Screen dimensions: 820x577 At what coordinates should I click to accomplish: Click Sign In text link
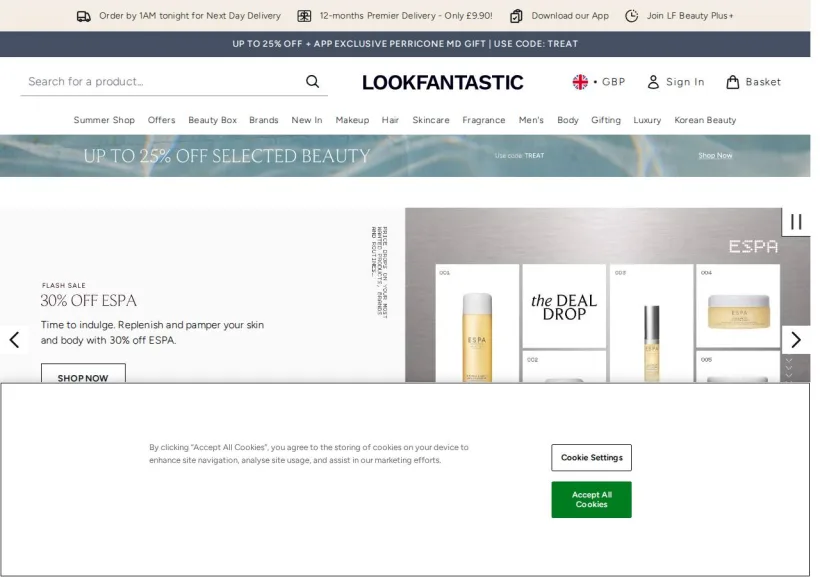(685, 82)
